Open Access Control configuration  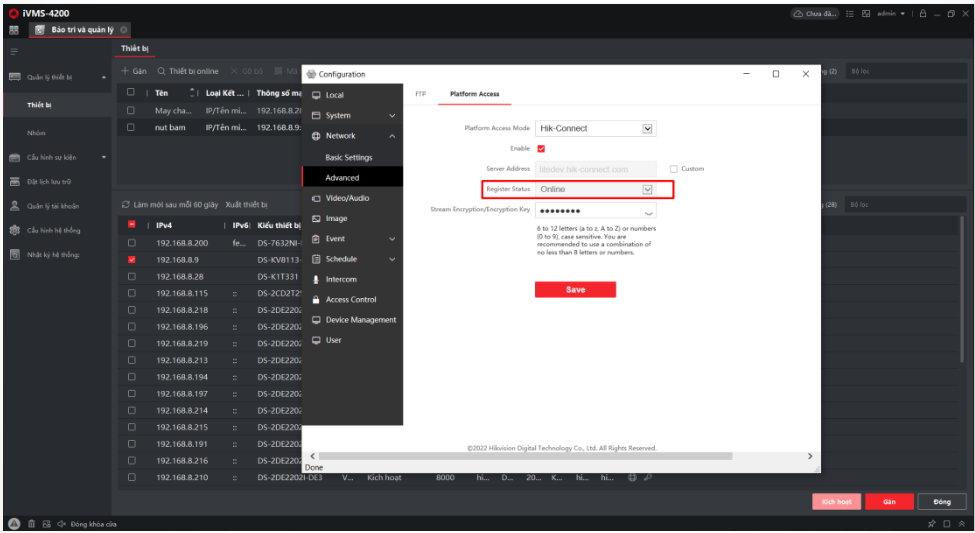pos(350,299)
